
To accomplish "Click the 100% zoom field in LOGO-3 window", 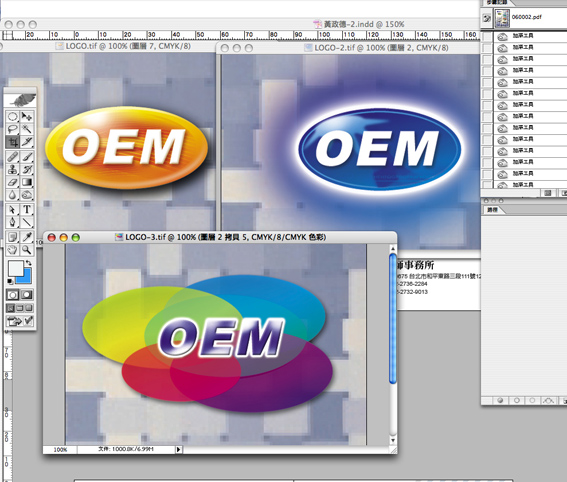I will 60,449.
